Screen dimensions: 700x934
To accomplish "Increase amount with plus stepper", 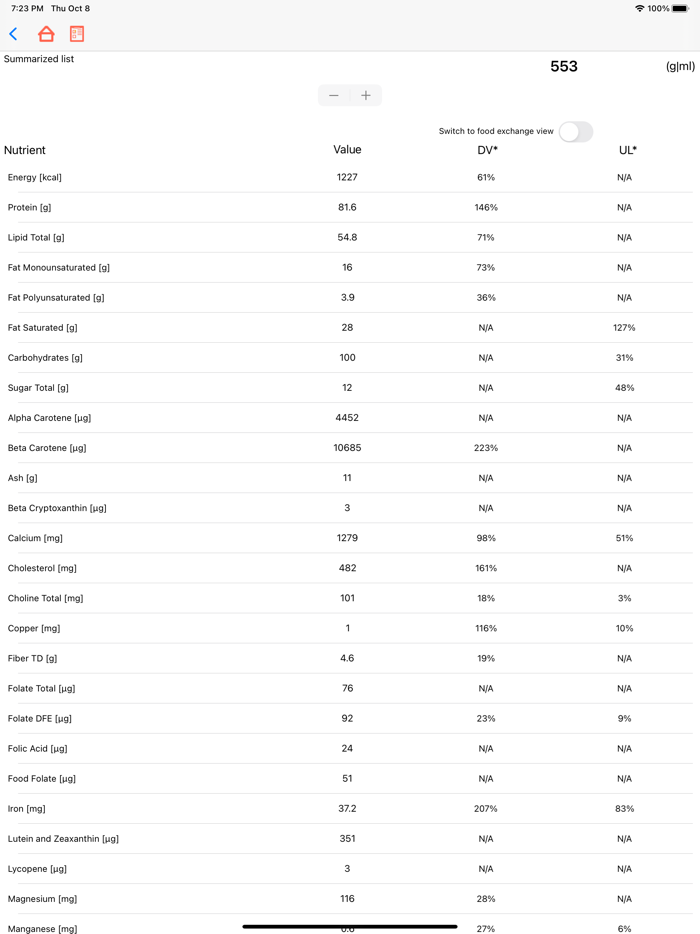I will (366, 96).
